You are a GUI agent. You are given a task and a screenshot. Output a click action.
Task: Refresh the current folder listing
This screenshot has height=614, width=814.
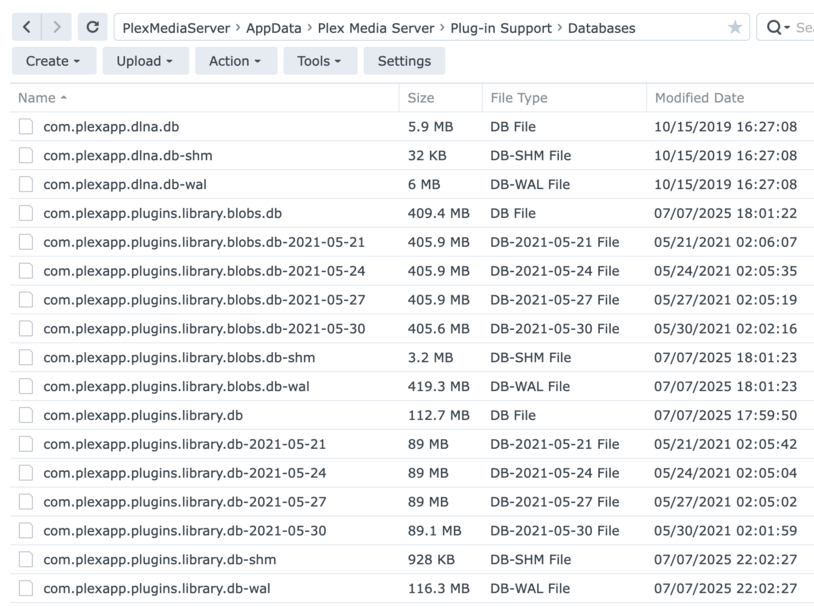(x=92, y=27)
